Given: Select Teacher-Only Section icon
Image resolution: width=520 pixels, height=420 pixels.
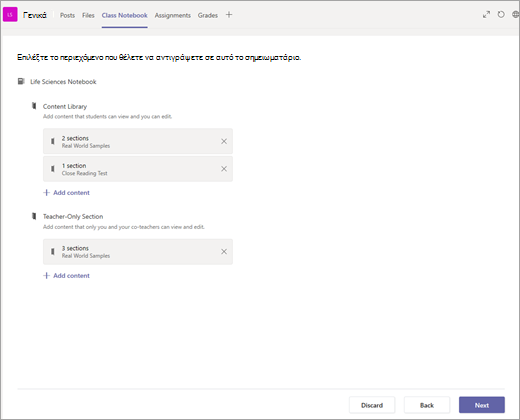Looking at the screenshot, I should click(x=34, y=216).
